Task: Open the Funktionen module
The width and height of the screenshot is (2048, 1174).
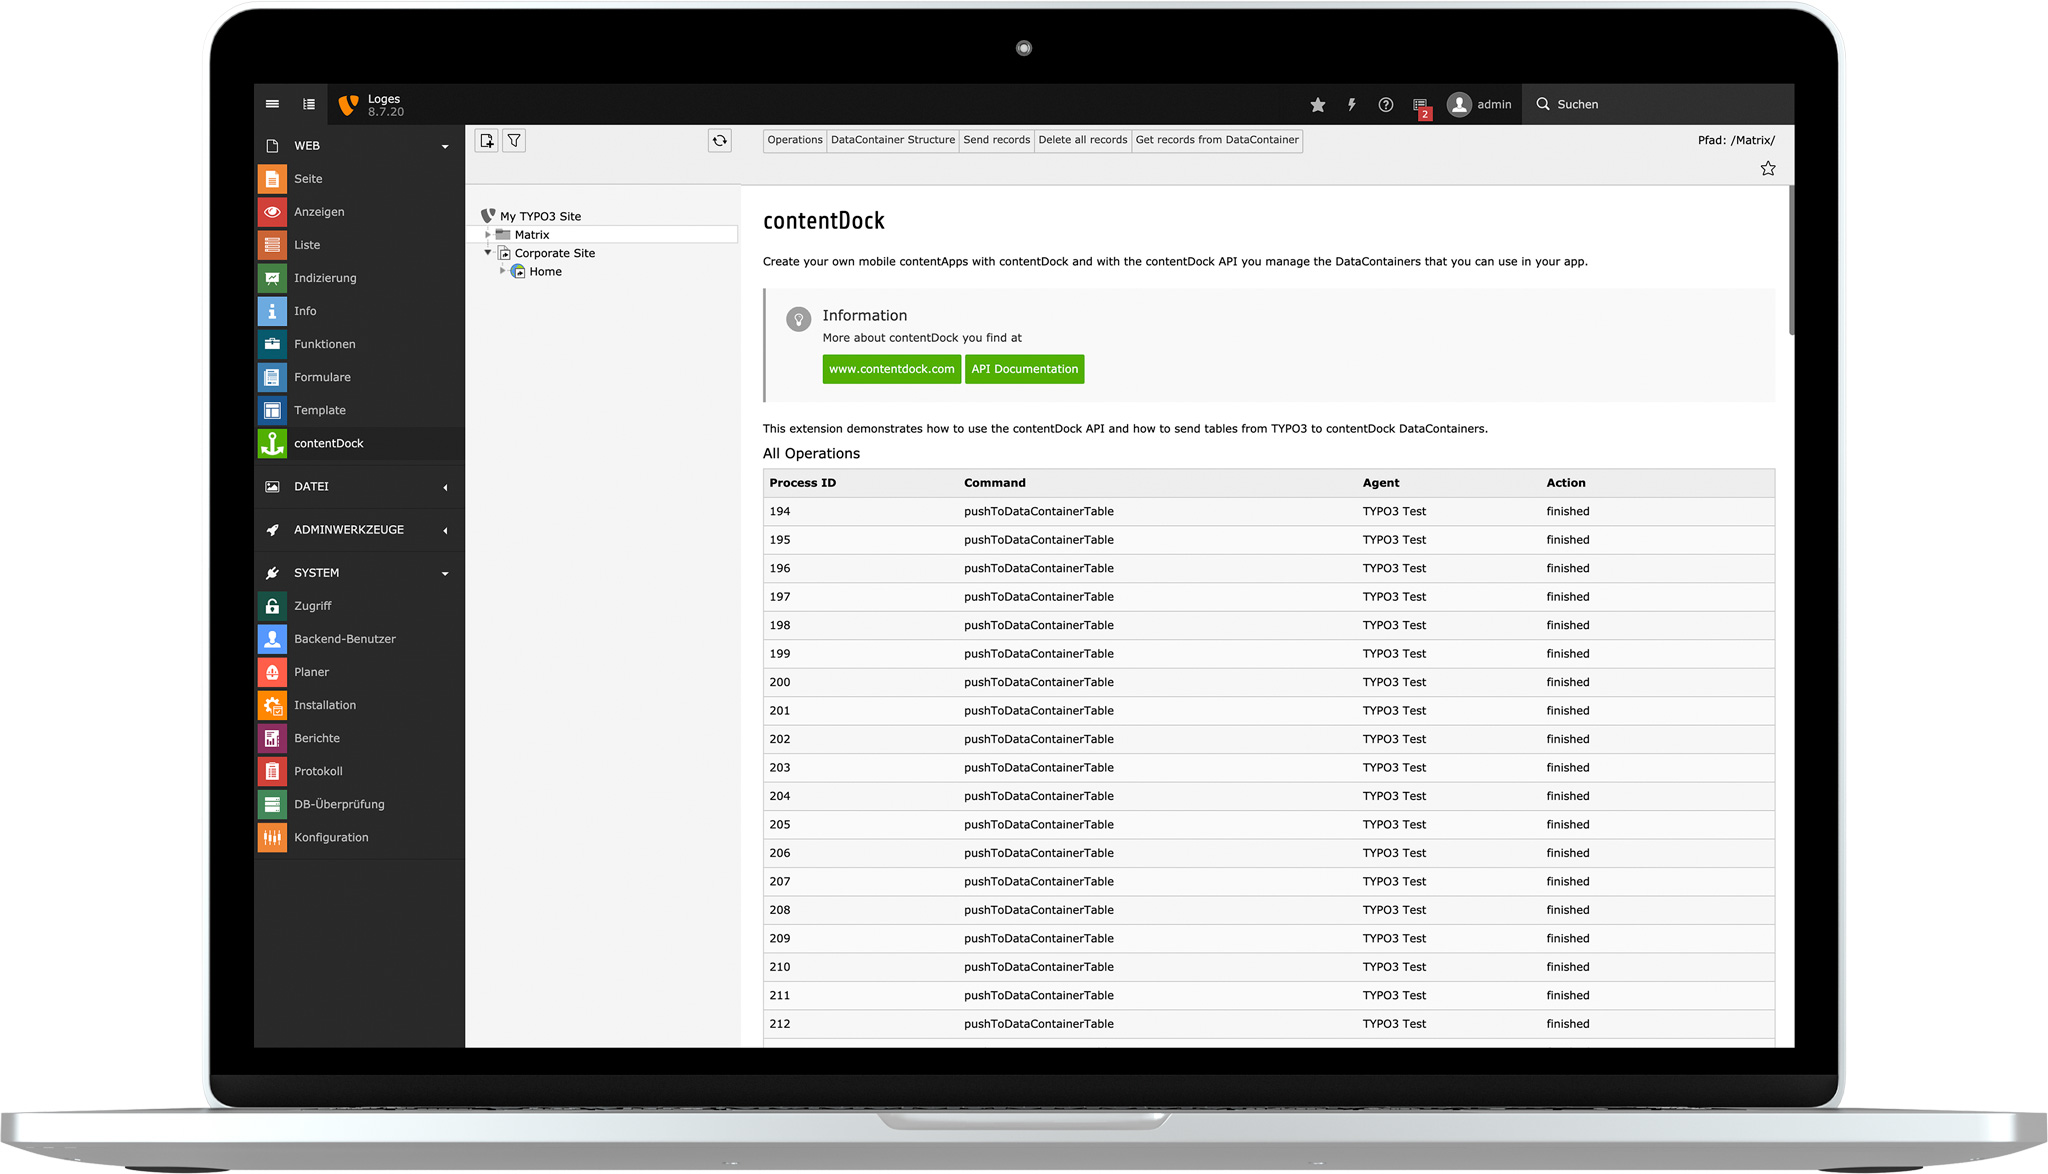Action: [x=358, y=344]
